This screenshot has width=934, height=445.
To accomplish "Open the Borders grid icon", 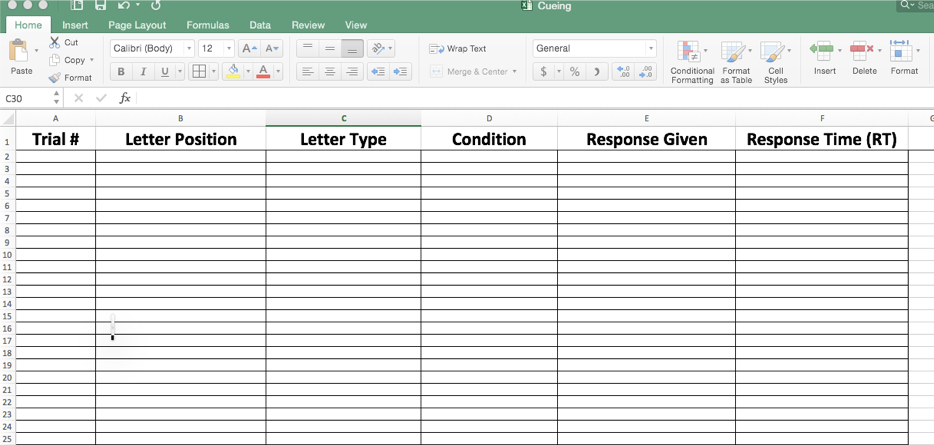I will 199,71.
